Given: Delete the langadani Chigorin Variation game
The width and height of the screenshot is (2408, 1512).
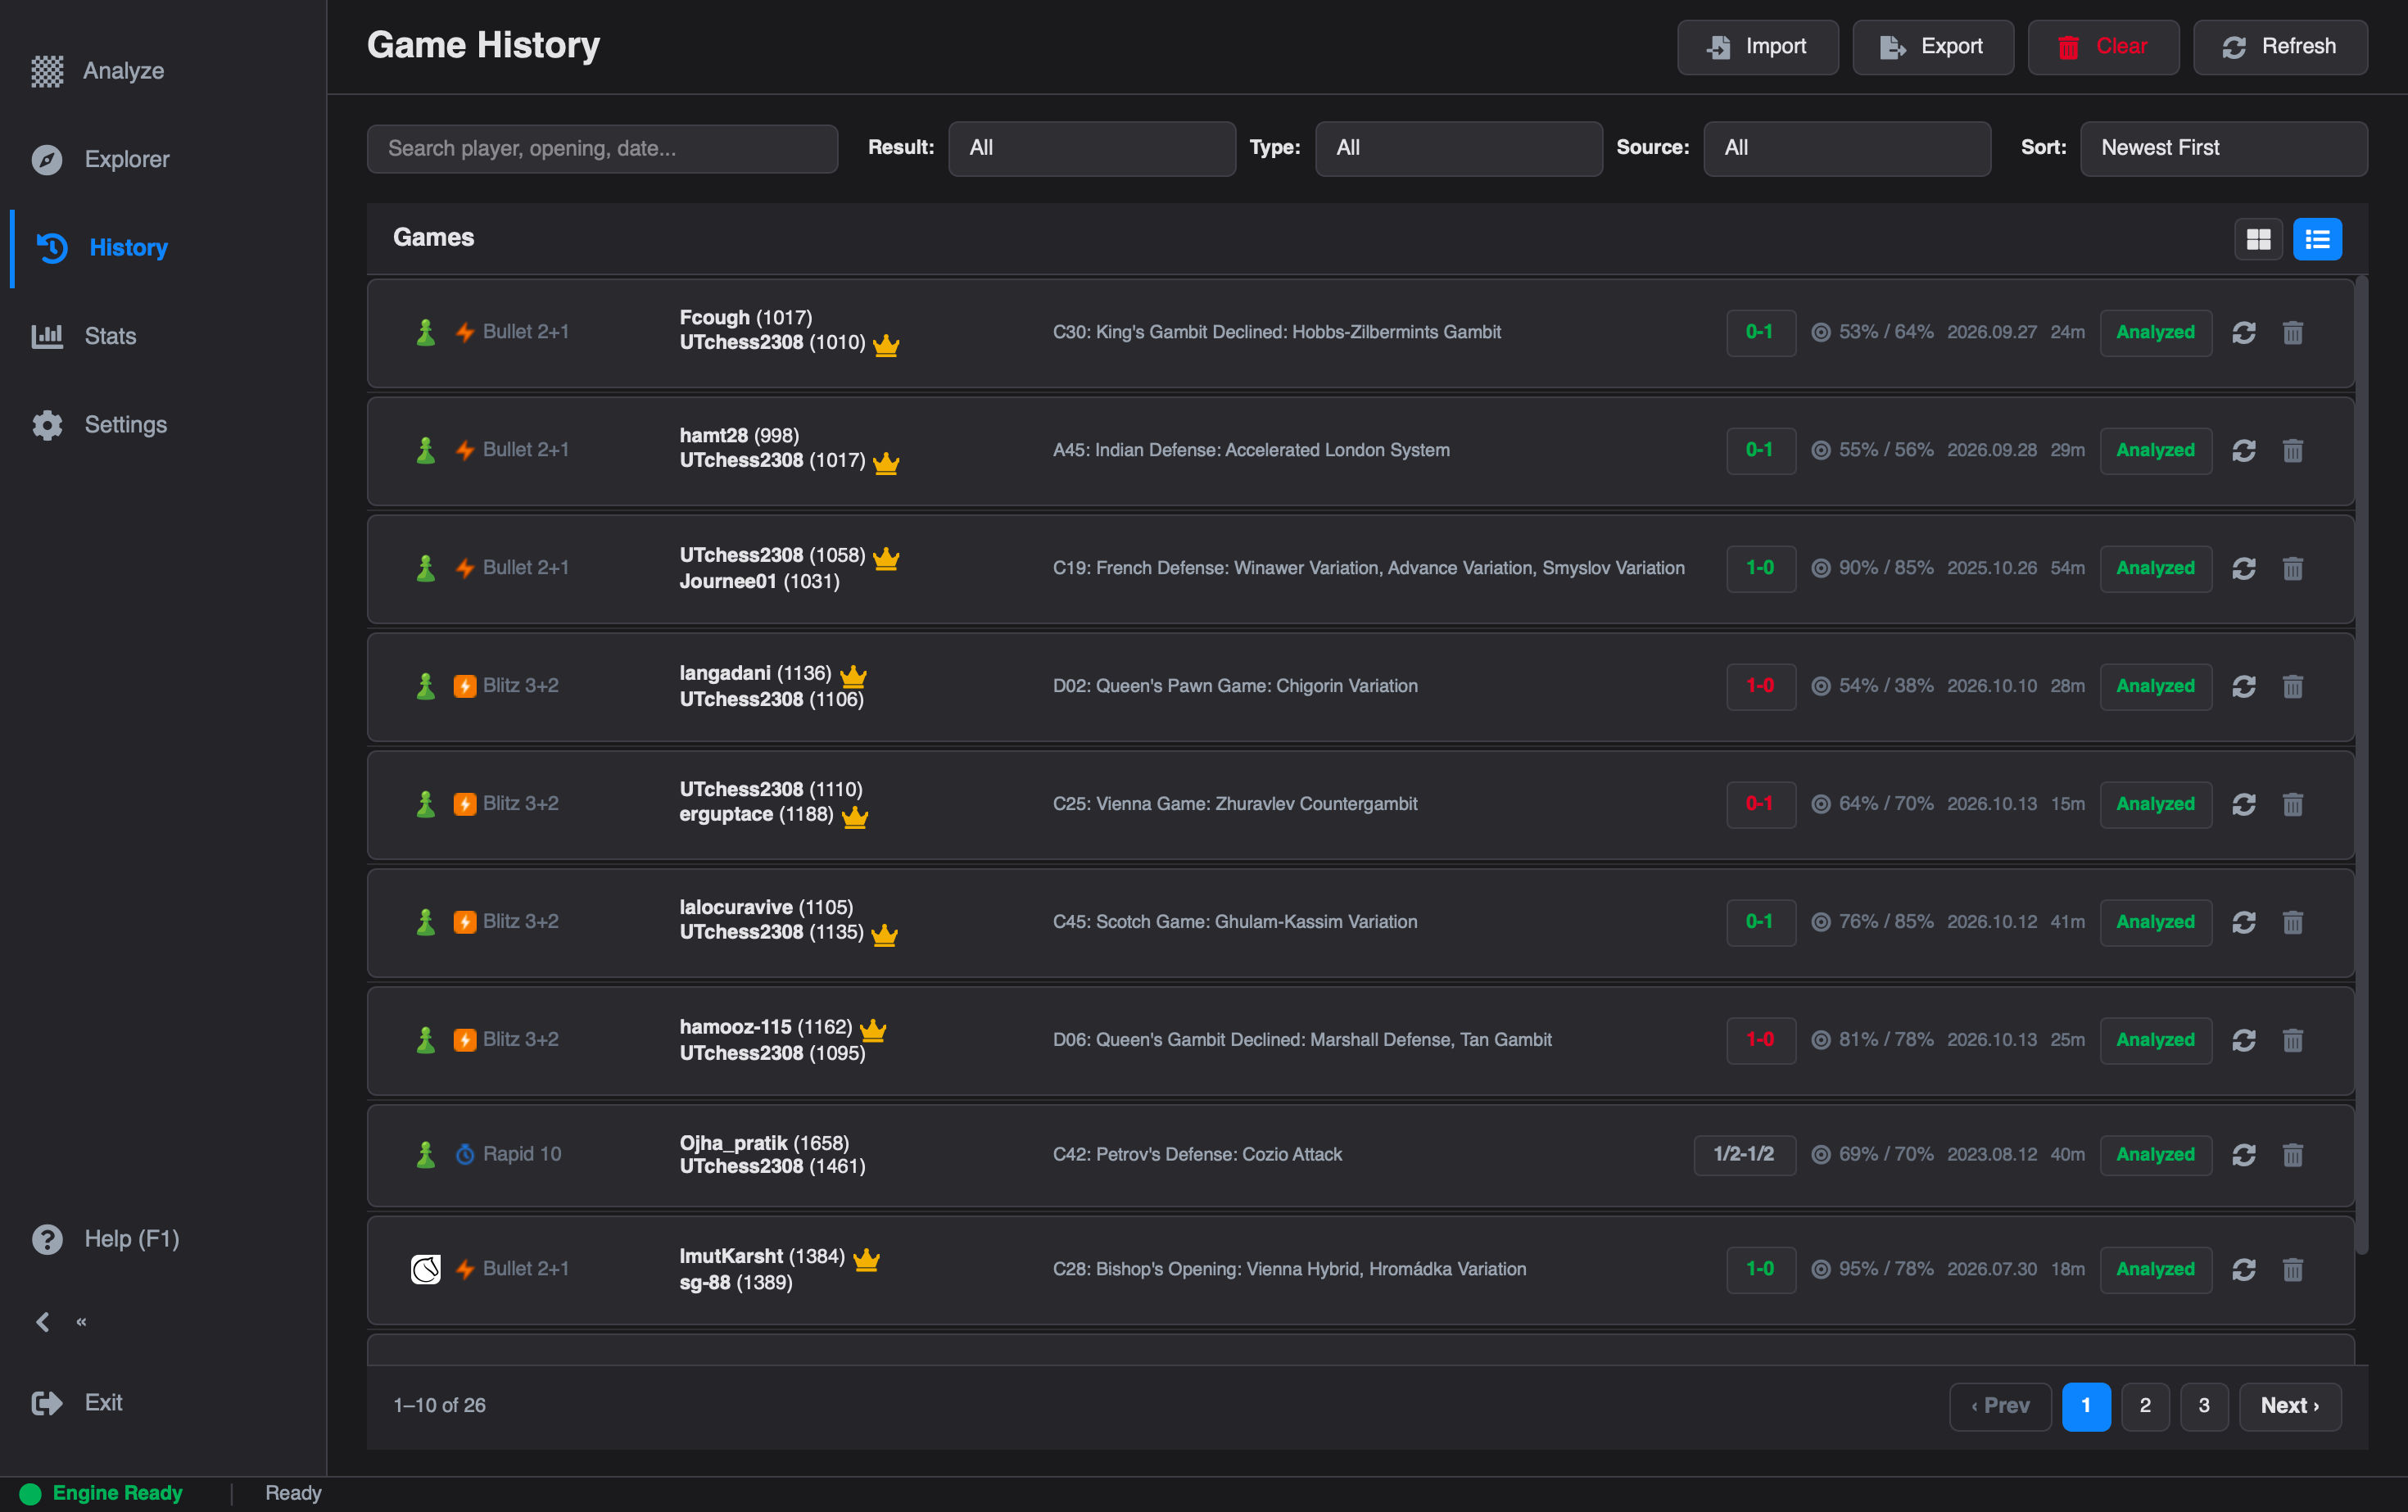Looking at the screenshot, I should coord(2292,686).
